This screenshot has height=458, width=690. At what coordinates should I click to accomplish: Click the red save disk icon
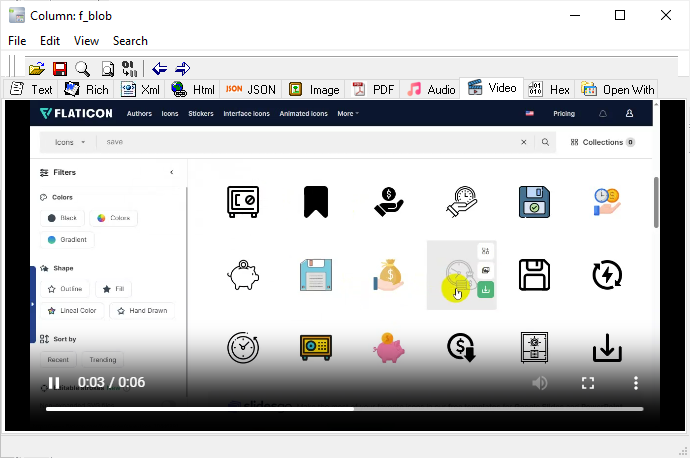coord(59,69)
